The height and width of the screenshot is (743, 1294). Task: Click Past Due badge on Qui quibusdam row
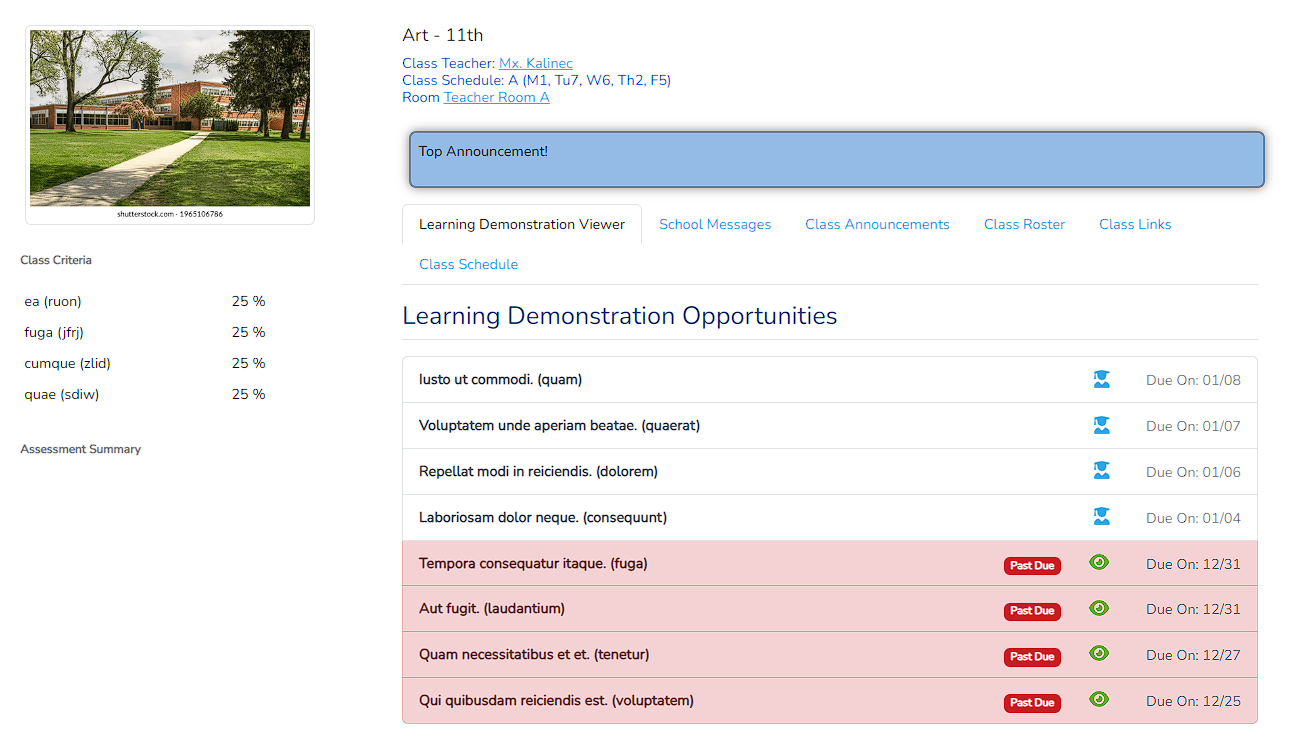(x=1032, y=702)
